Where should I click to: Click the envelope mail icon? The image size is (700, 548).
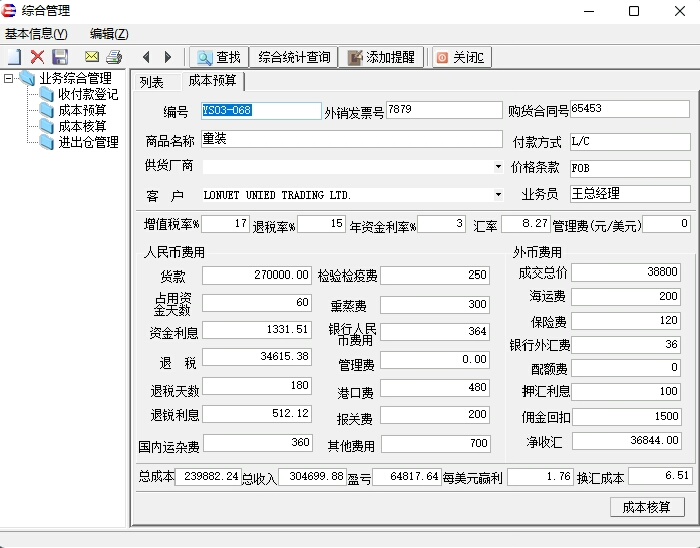coord(92,57)
